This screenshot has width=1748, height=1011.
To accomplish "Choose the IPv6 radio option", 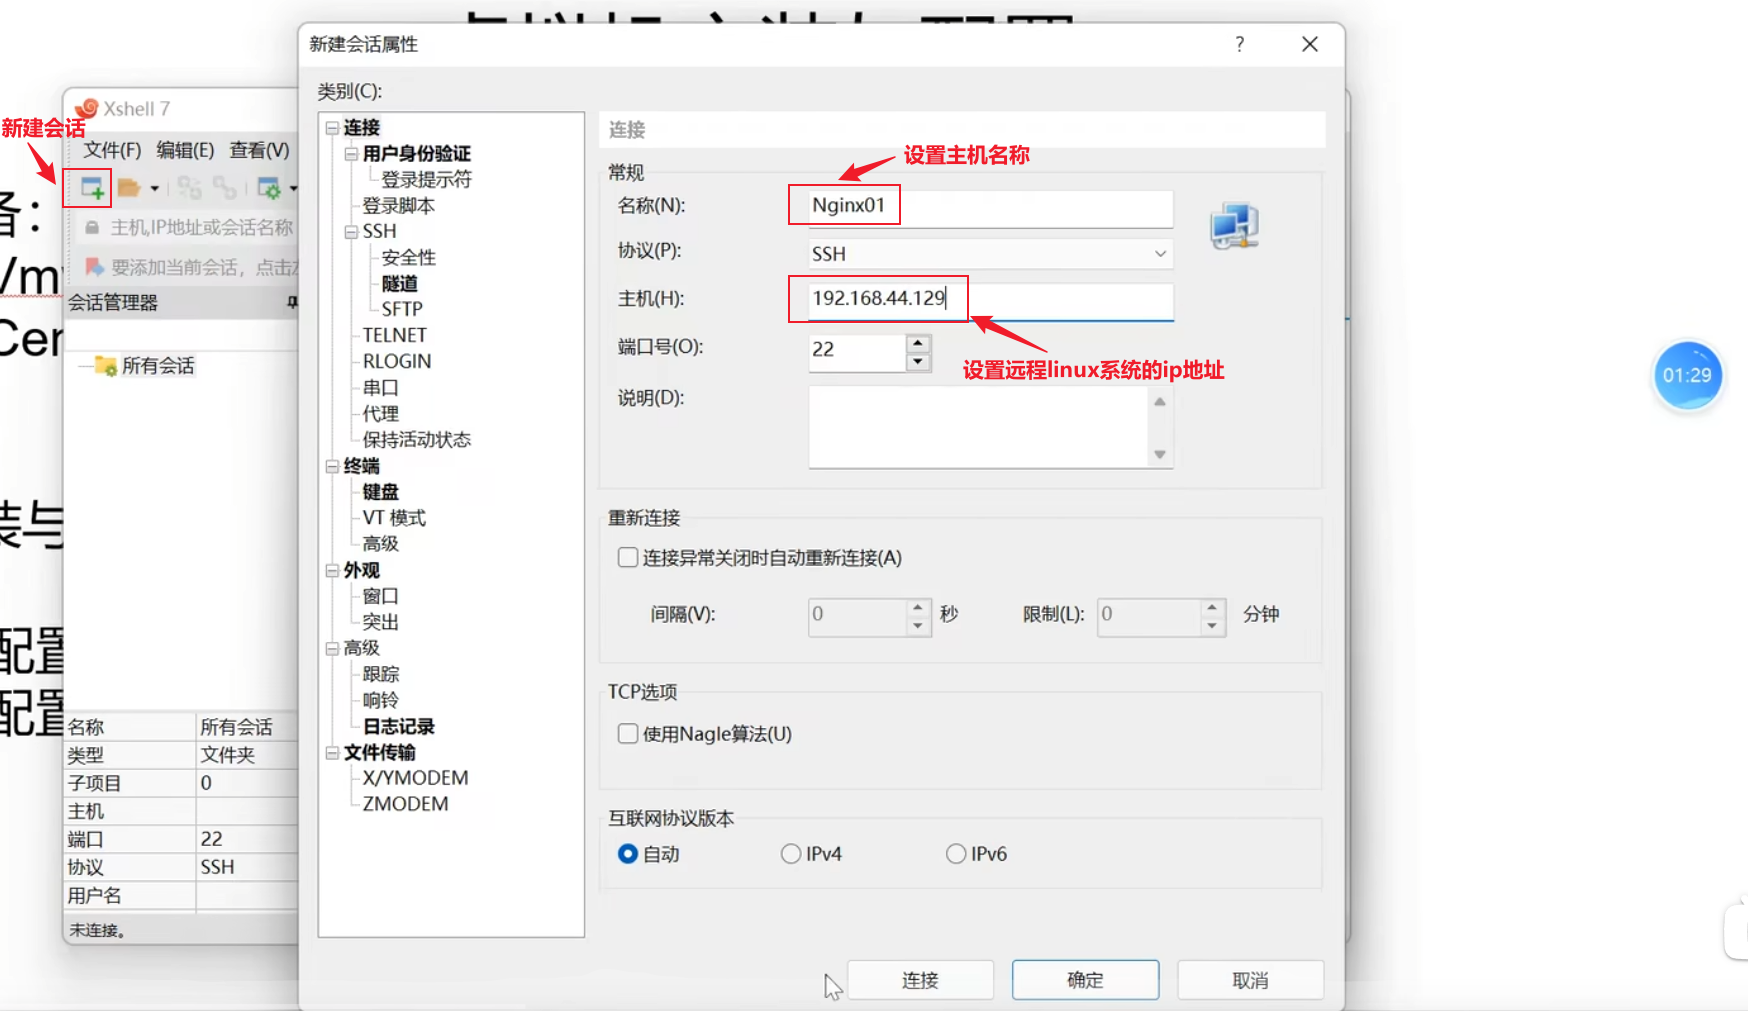I will [956, 854].
